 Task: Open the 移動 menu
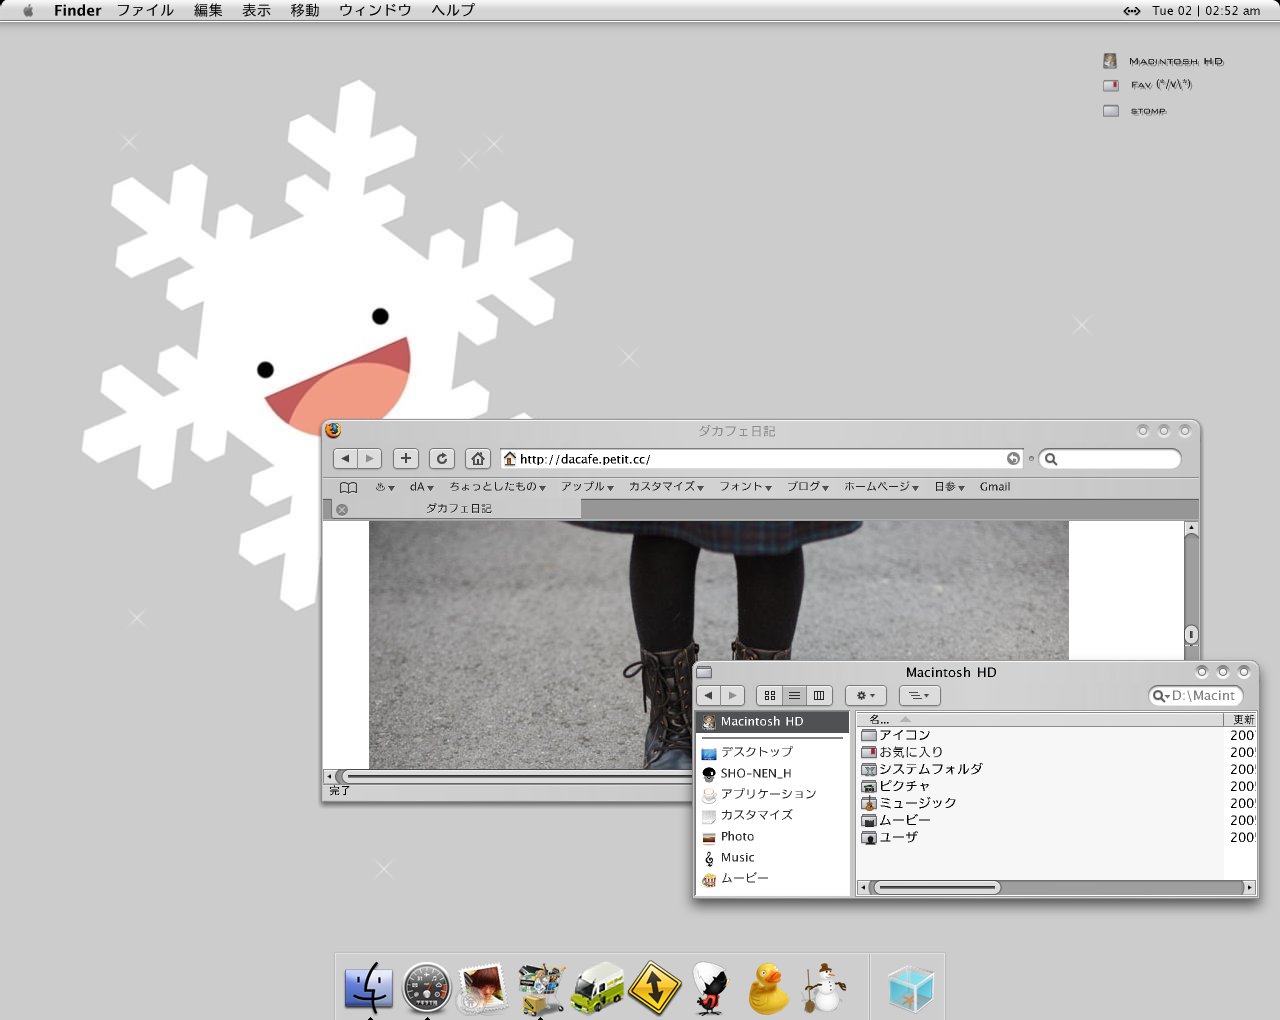(x=305, y=10)
